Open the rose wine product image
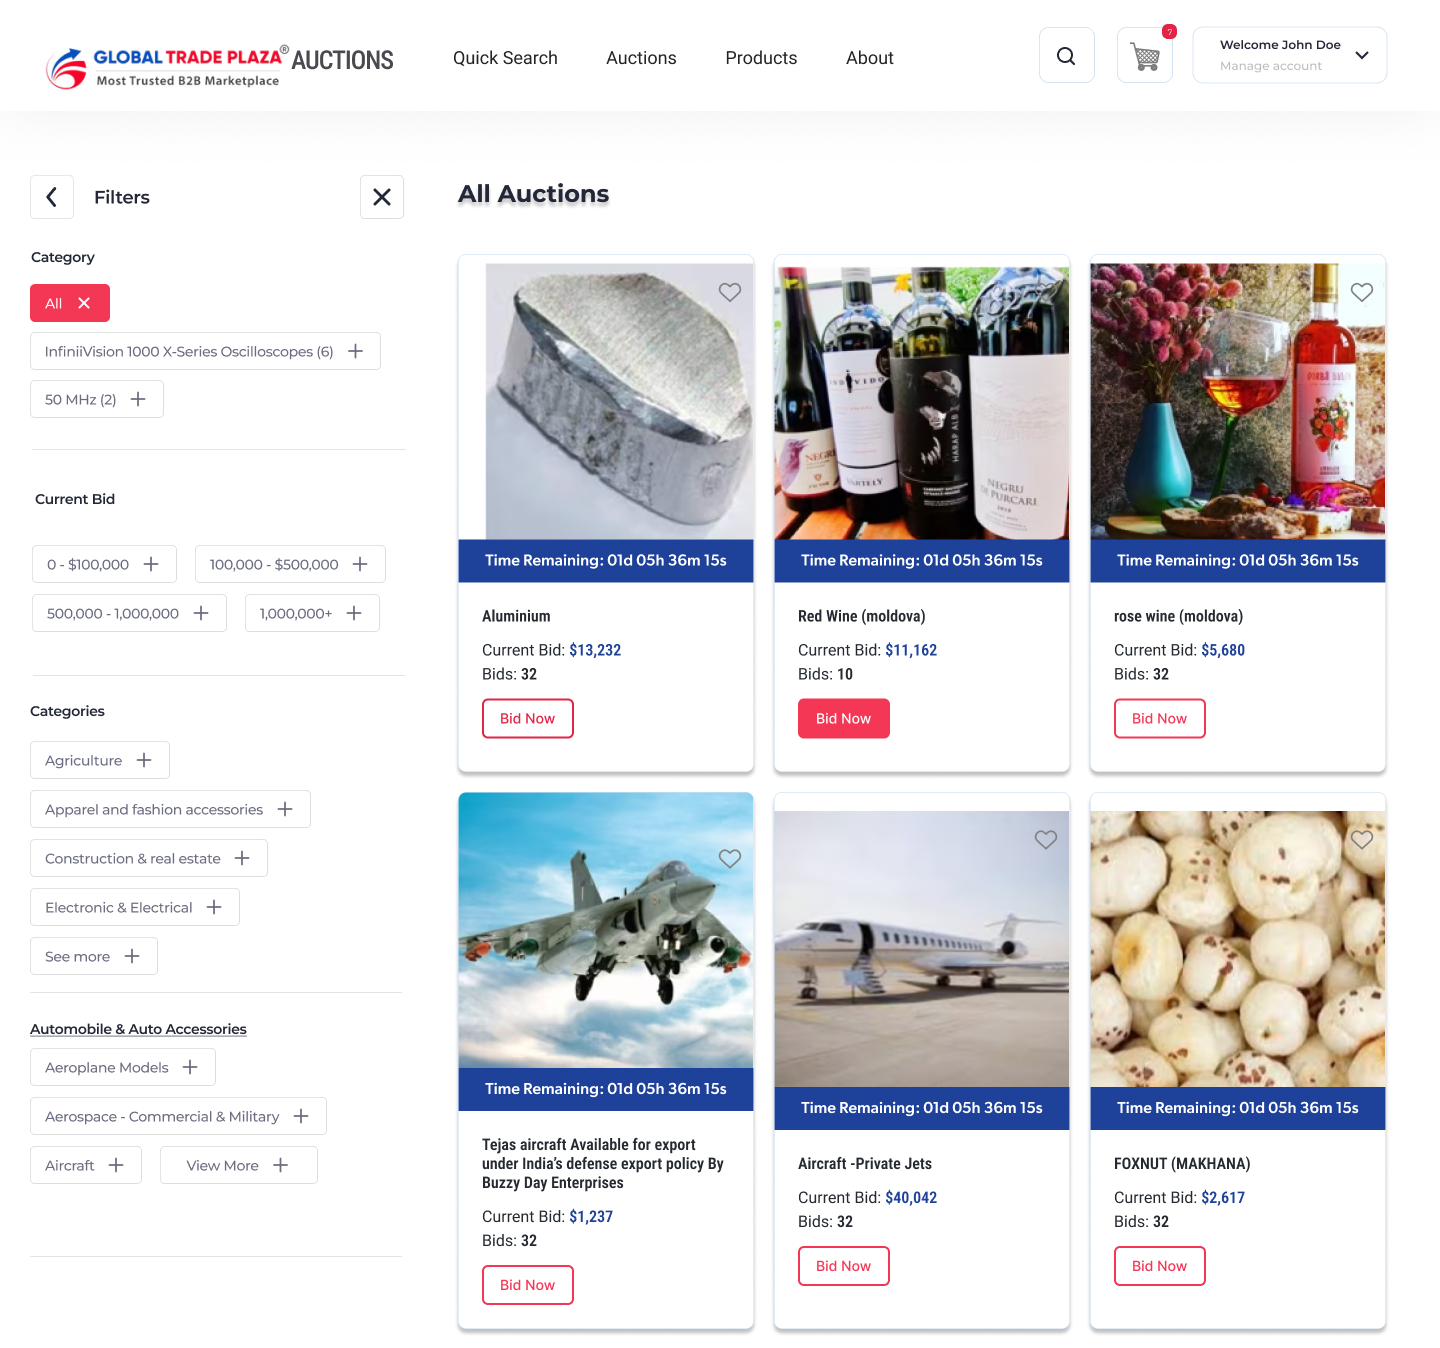 (x=1238, y=402)
